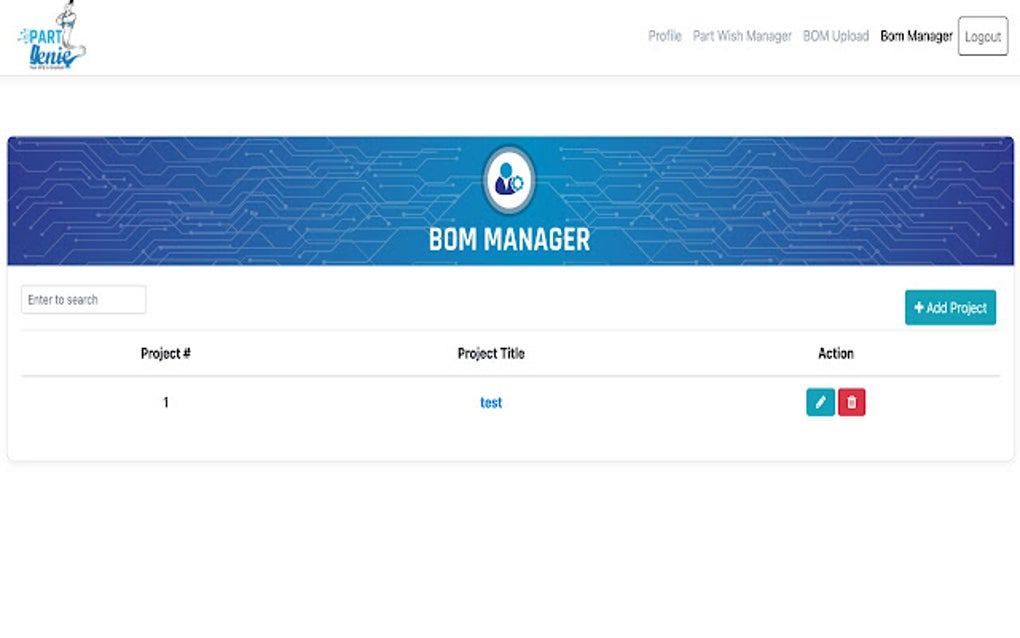Click the Logout button
The image size is (1020, 638).
[982, 36]
